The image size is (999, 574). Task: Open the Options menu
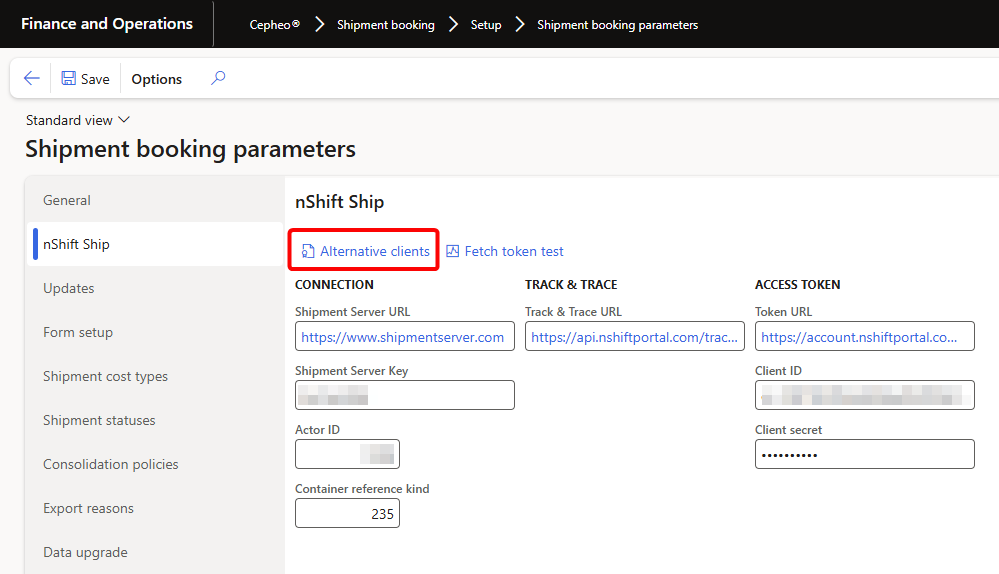157,79
